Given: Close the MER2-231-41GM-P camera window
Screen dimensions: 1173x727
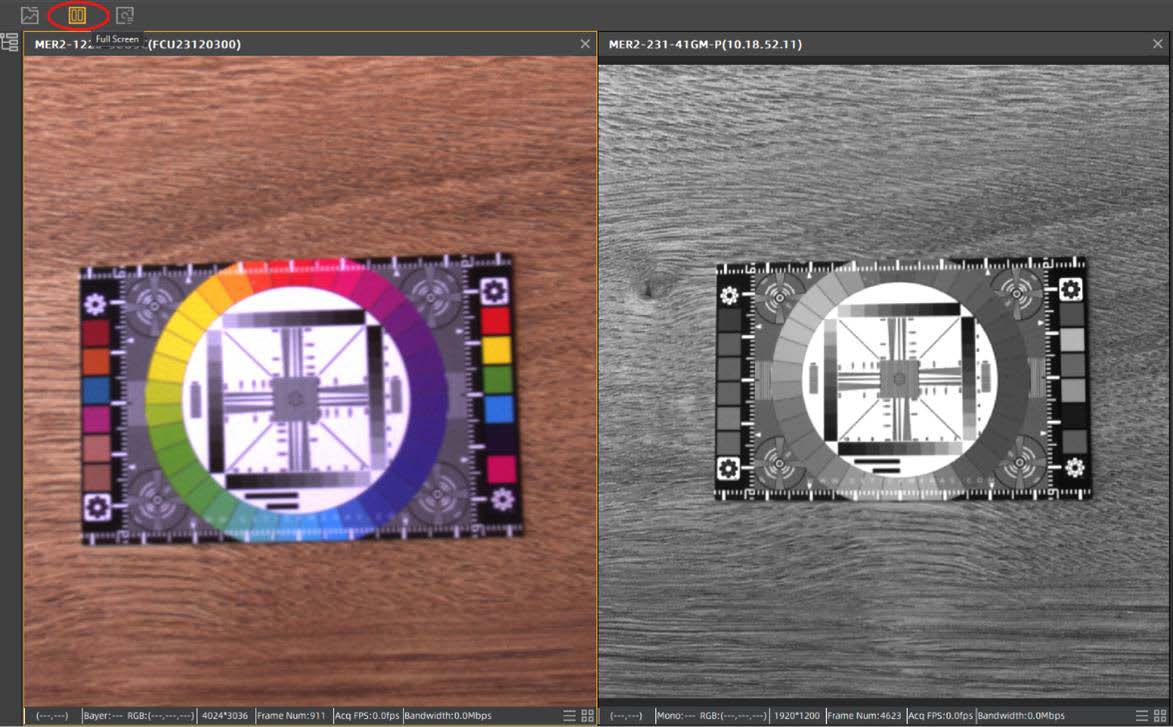Looking at the screenshot, I should 1159,44.
